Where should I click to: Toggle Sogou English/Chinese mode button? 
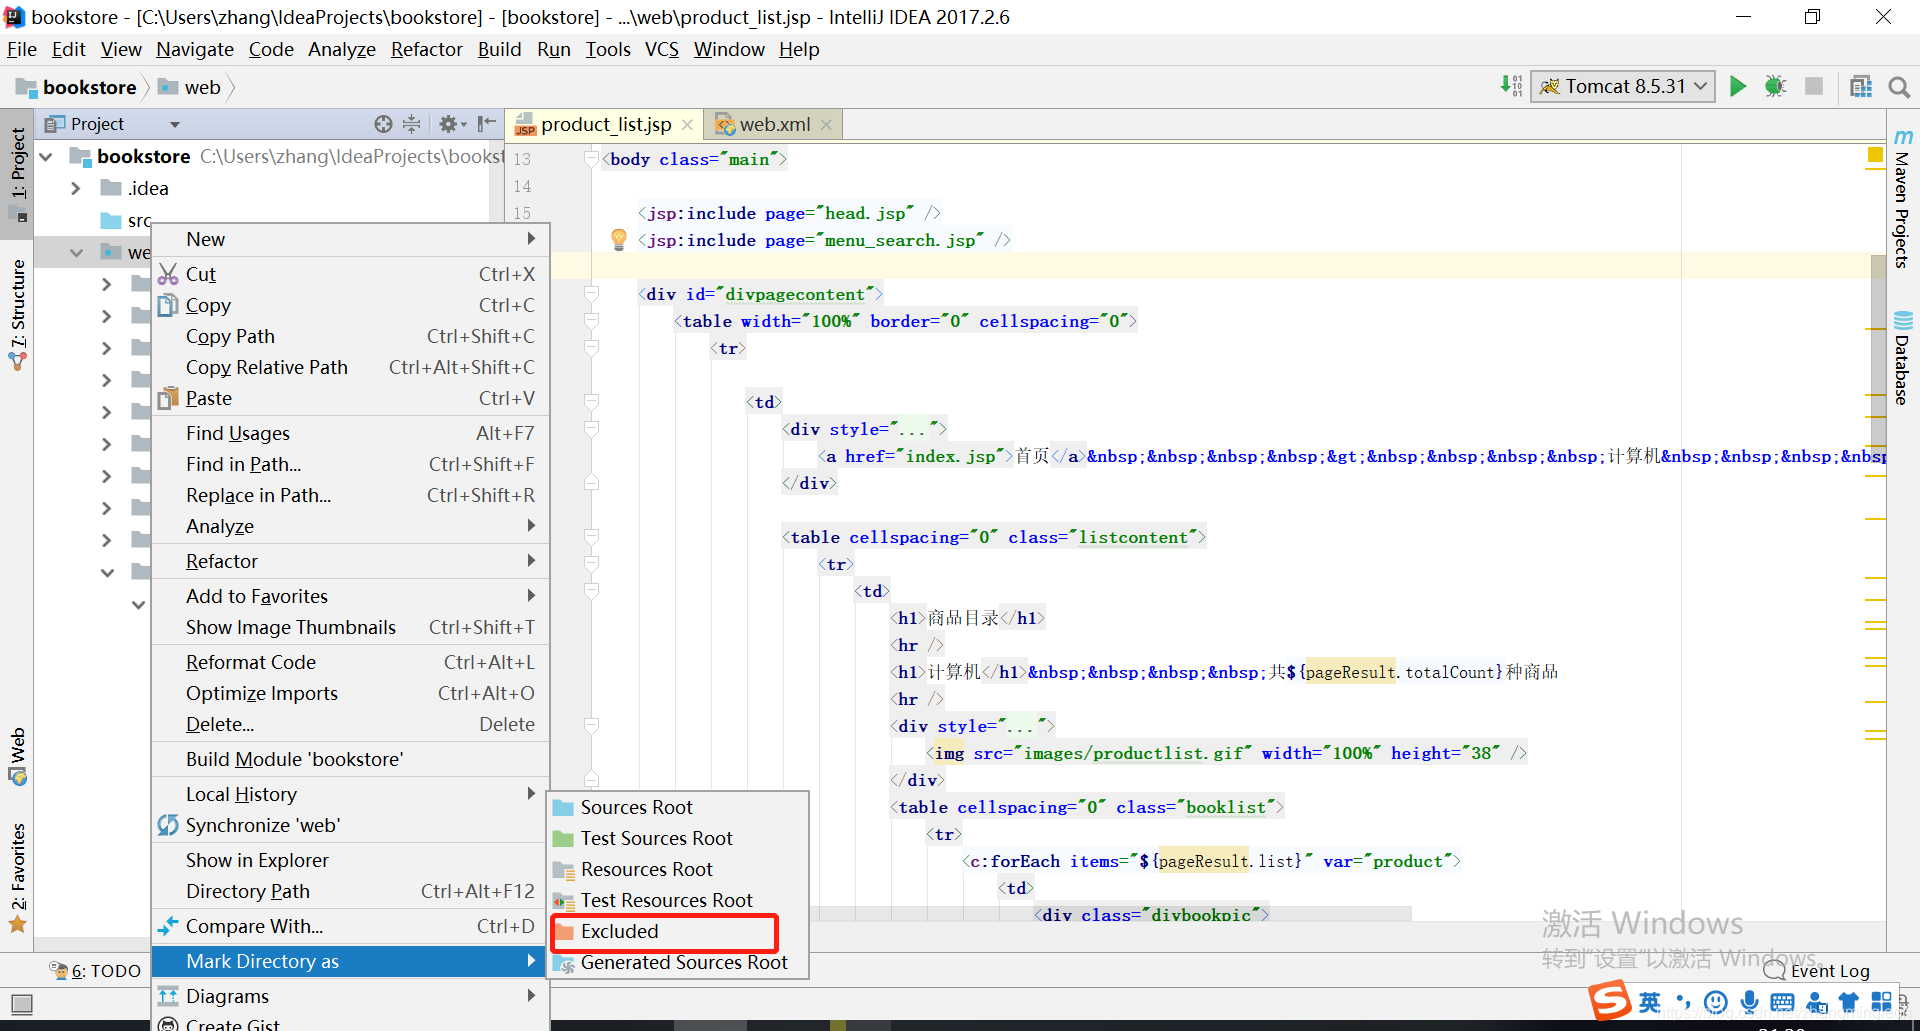tap(1650, 1002)
